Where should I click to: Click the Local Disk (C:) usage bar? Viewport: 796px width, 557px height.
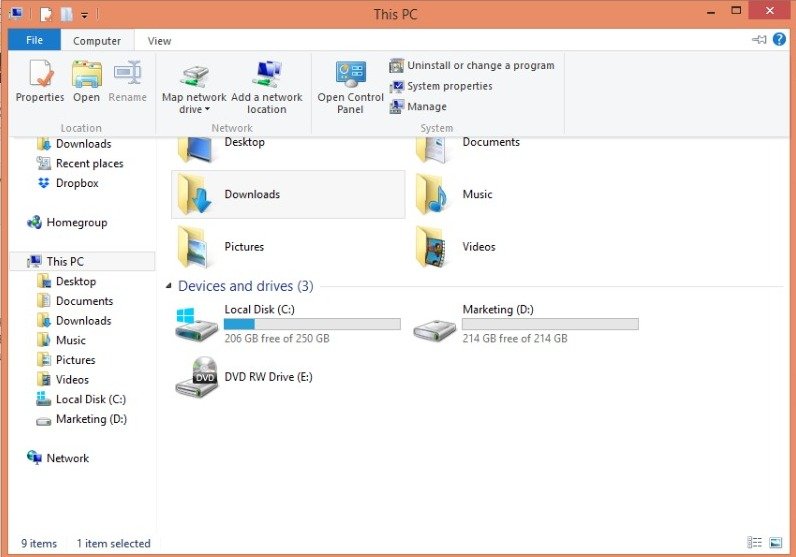(x=312, y=324)
